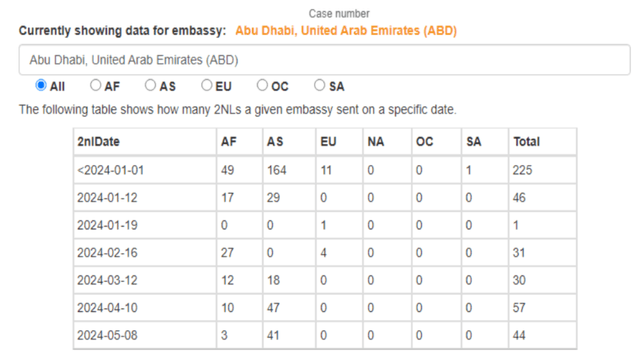The image size is (640, 360).
Task: Click the Case number label
Action: click(x=339, y=13)
